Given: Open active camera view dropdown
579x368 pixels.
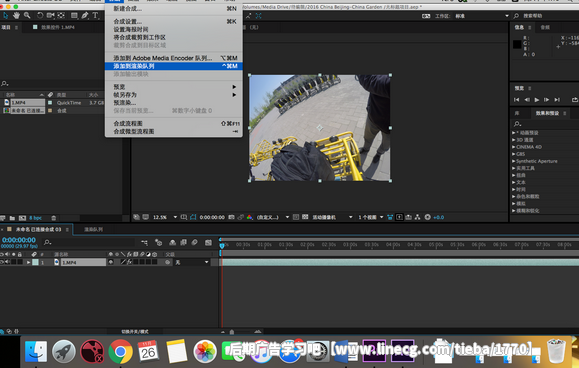Looking at the screenshot, I should [x=332, y=217].
